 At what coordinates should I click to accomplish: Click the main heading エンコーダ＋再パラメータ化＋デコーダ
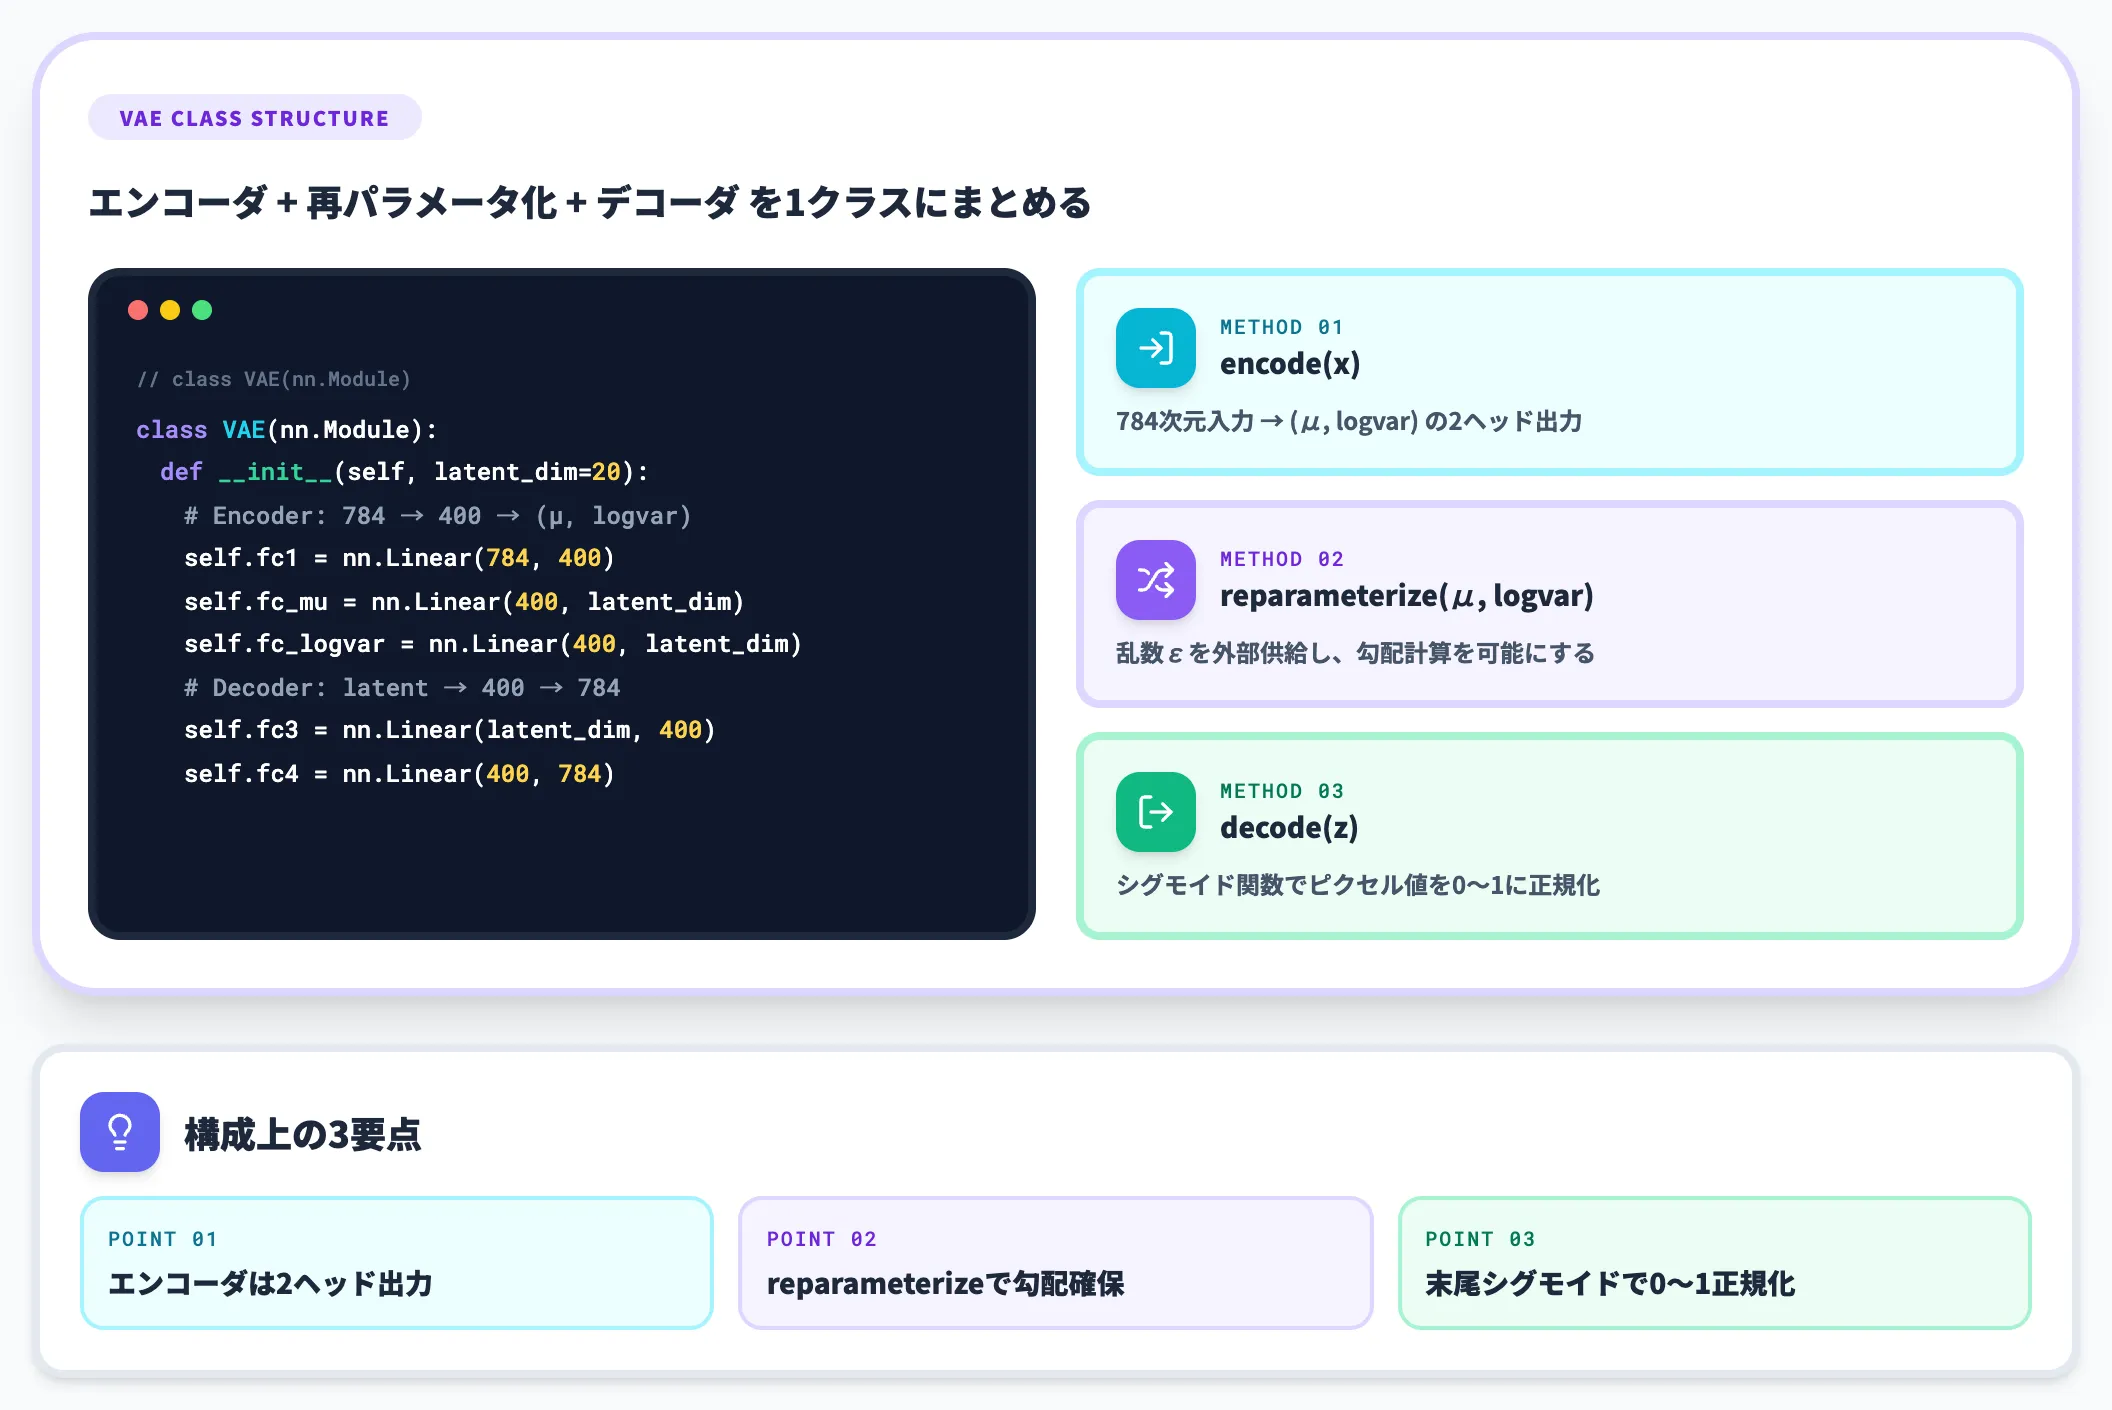tap(590, 202)
